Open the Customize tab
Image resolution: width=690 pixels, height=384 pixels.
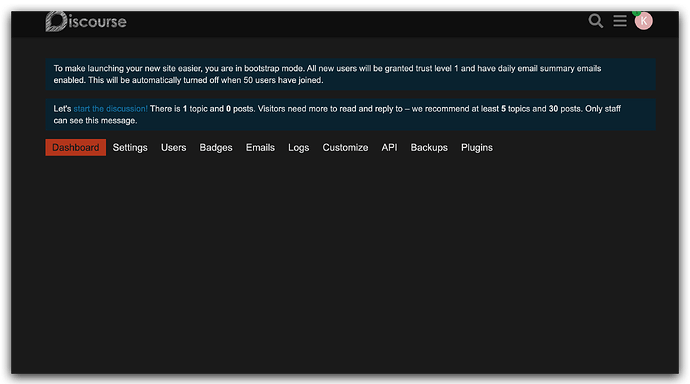click(x=345, y=147)
